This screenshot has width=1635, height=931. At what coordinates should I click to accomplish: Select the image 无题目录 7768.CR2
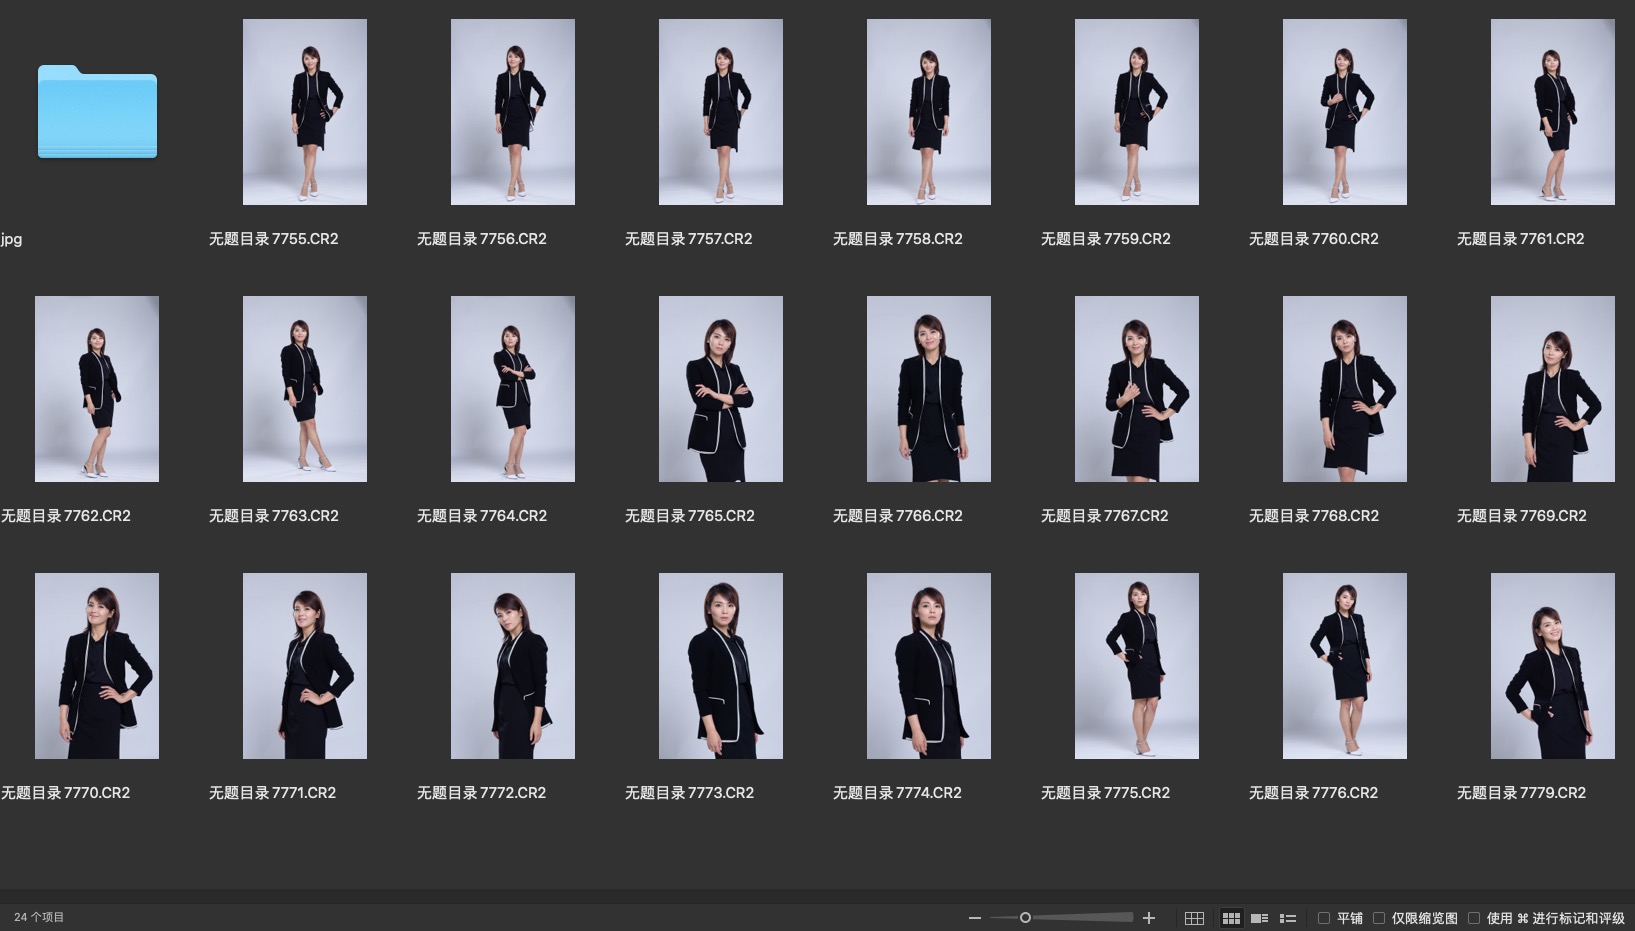click(x=1345, y=389)
